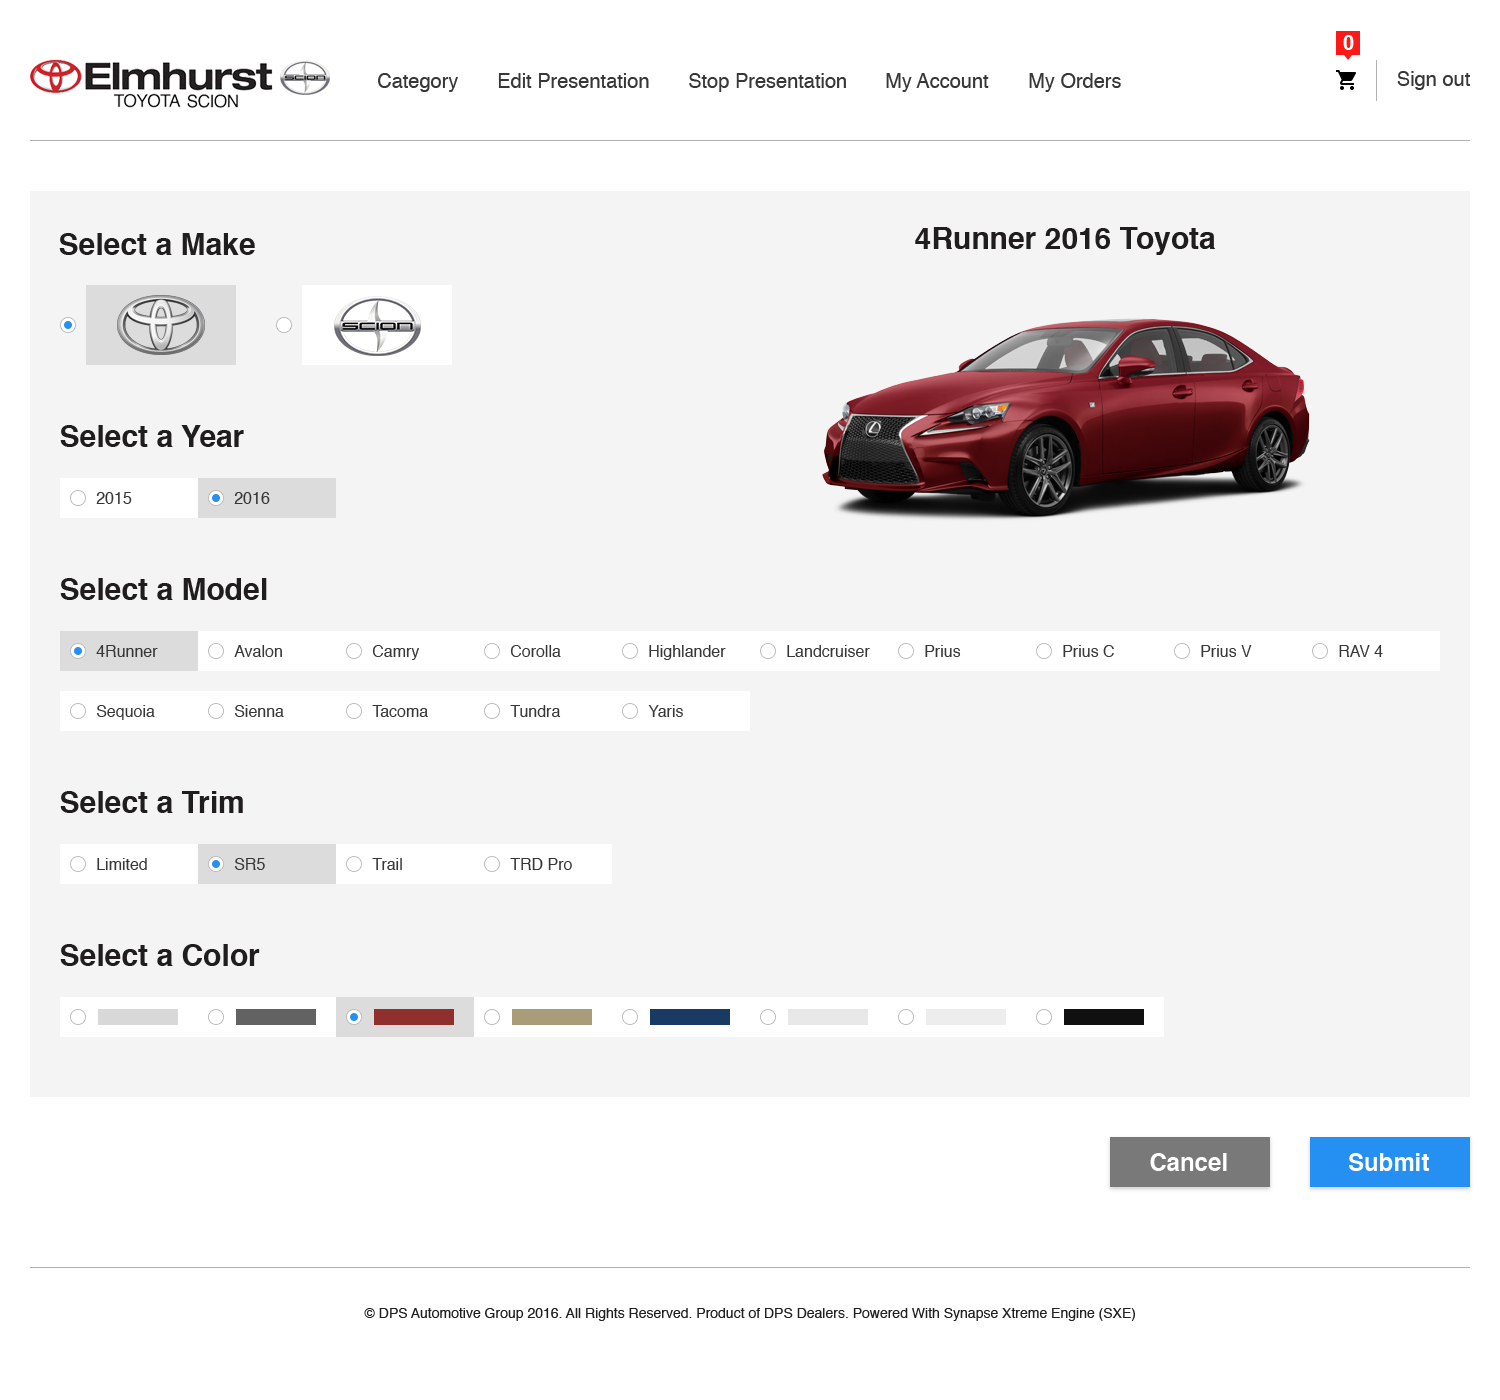Open Edit Presentation

click(573, 81)
